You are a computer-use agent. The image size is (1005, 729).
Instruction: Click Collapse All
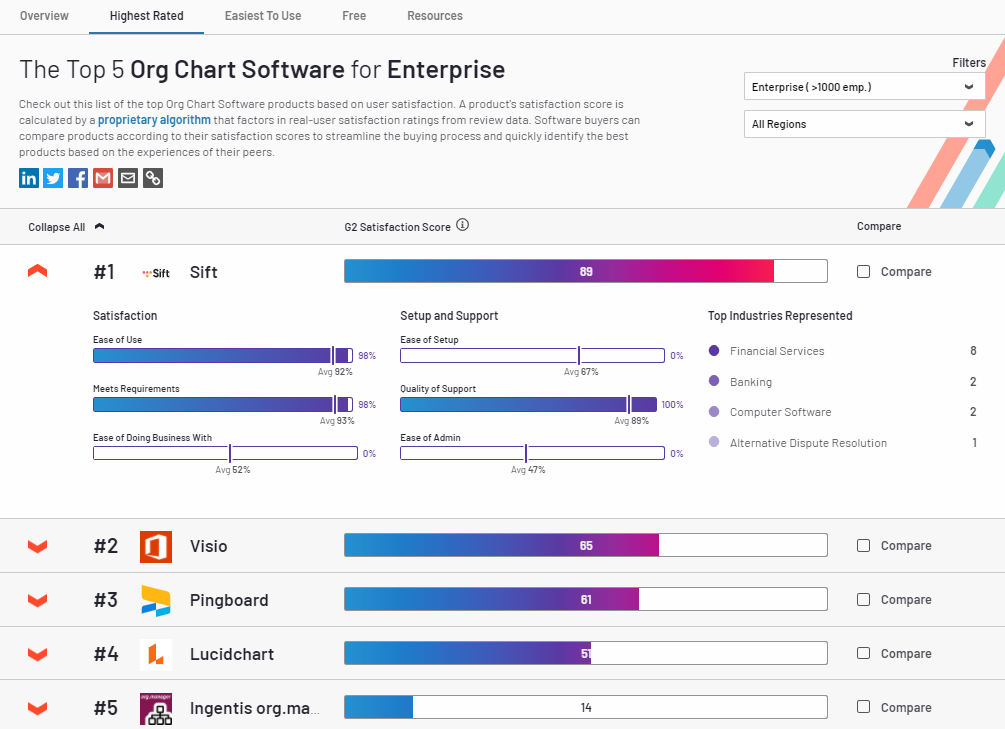[66, 227]
